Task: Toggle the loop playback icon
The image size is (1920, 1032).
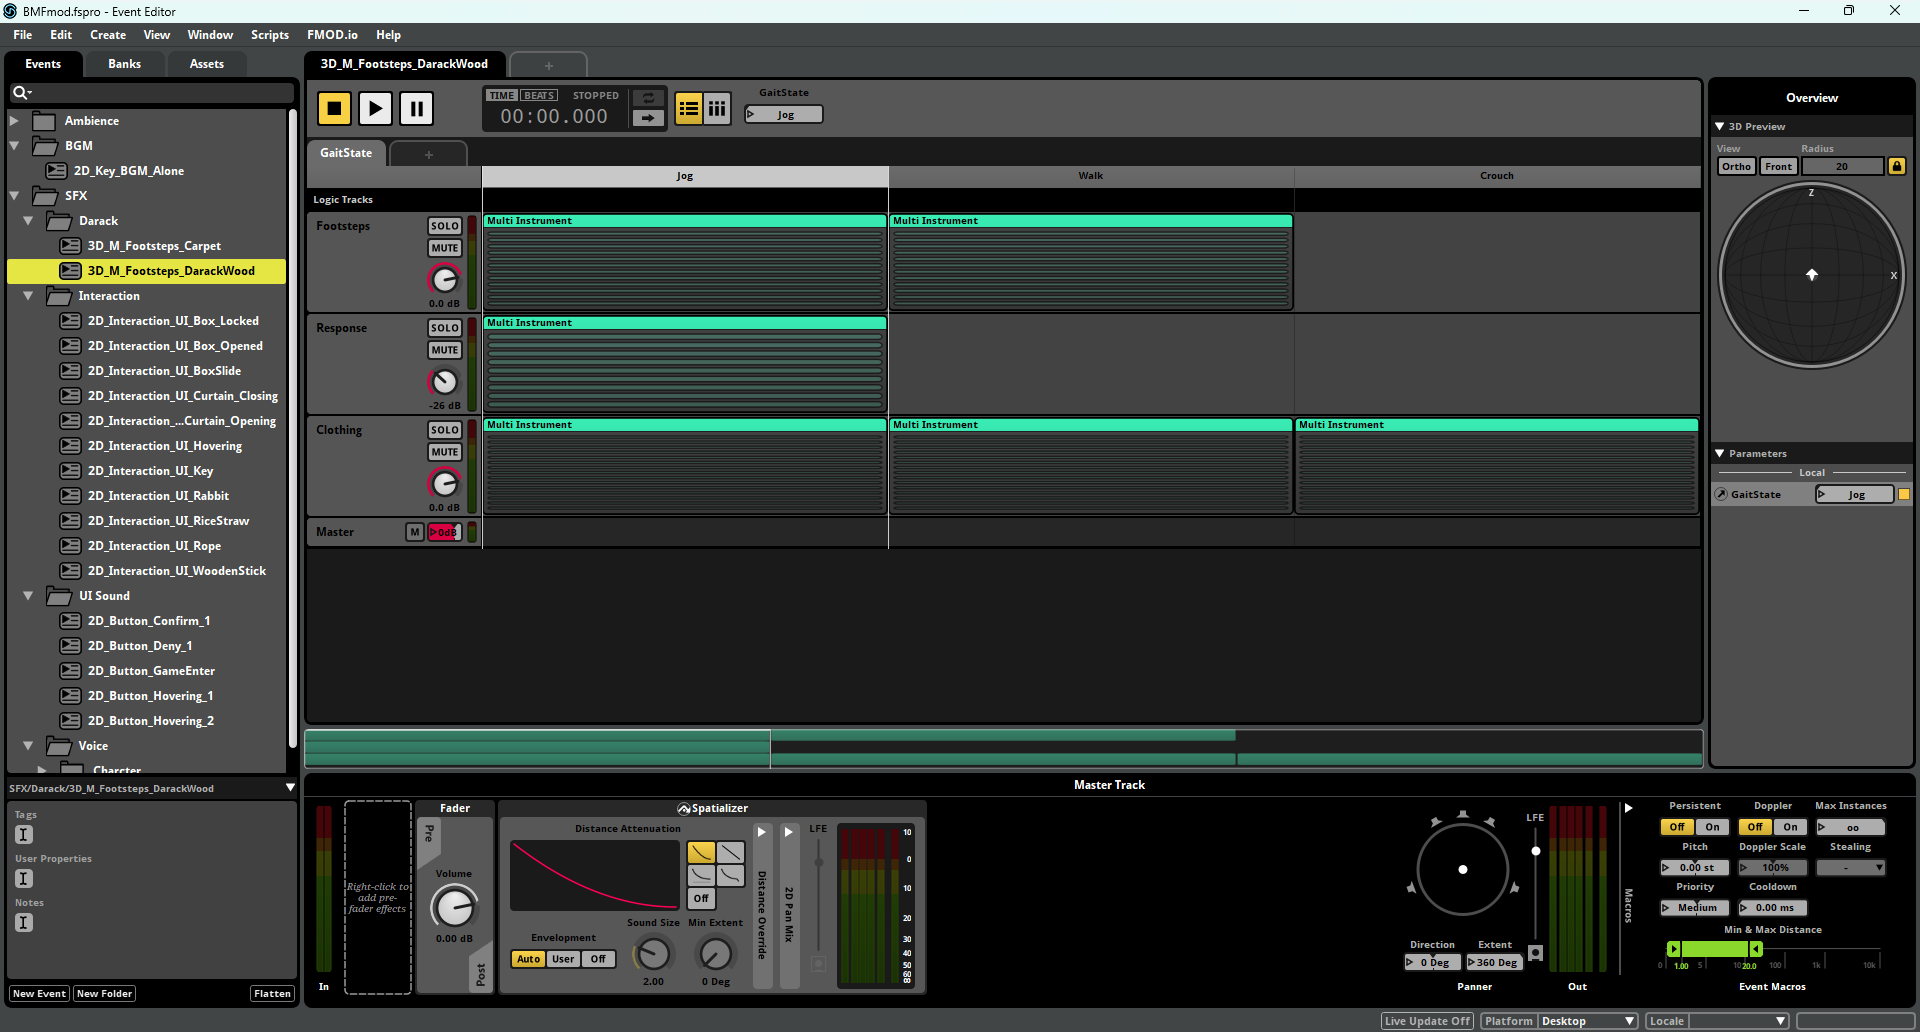Action: click(x=648, y=97)
